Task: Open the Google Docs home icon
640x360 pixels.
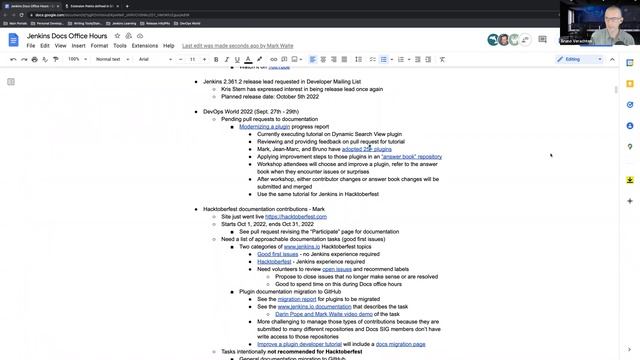Action: pyautogui.click(x=13, y=40)
